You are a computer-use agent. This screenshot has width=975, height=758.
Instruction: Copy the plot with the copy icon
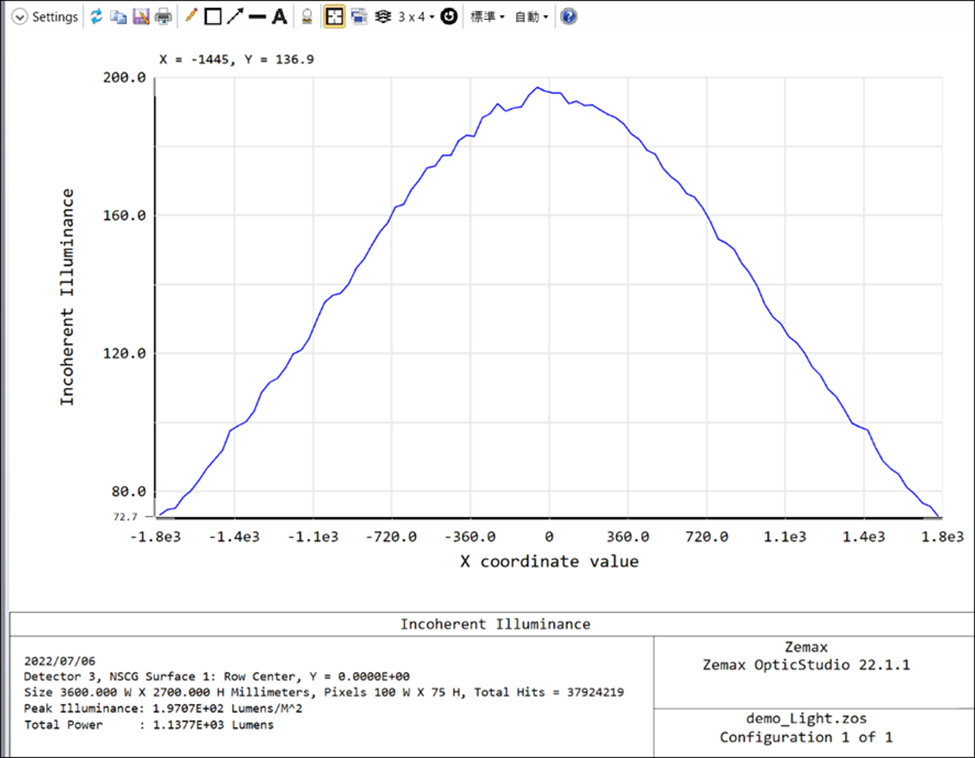pyautogui.click(x=118, y=17)
